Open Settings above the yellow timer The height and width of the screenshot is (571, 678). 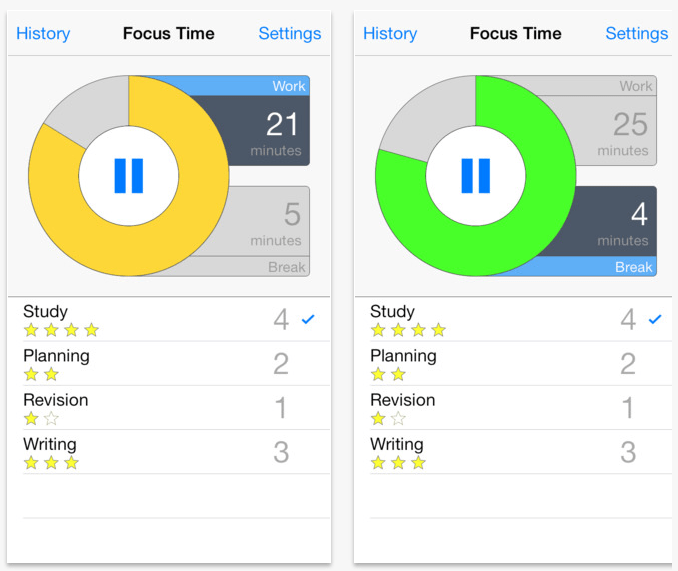point(289,33)
